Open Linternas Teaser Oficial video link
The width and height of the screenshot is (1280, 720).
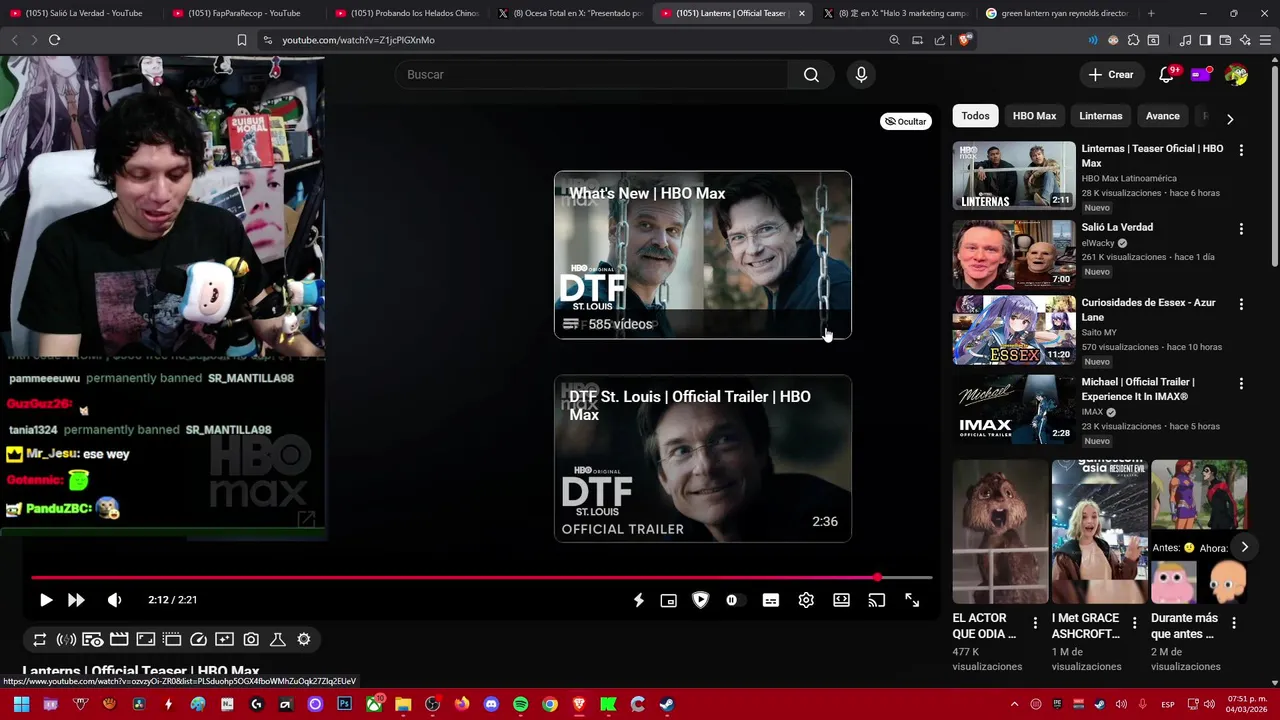point(1152,156)
